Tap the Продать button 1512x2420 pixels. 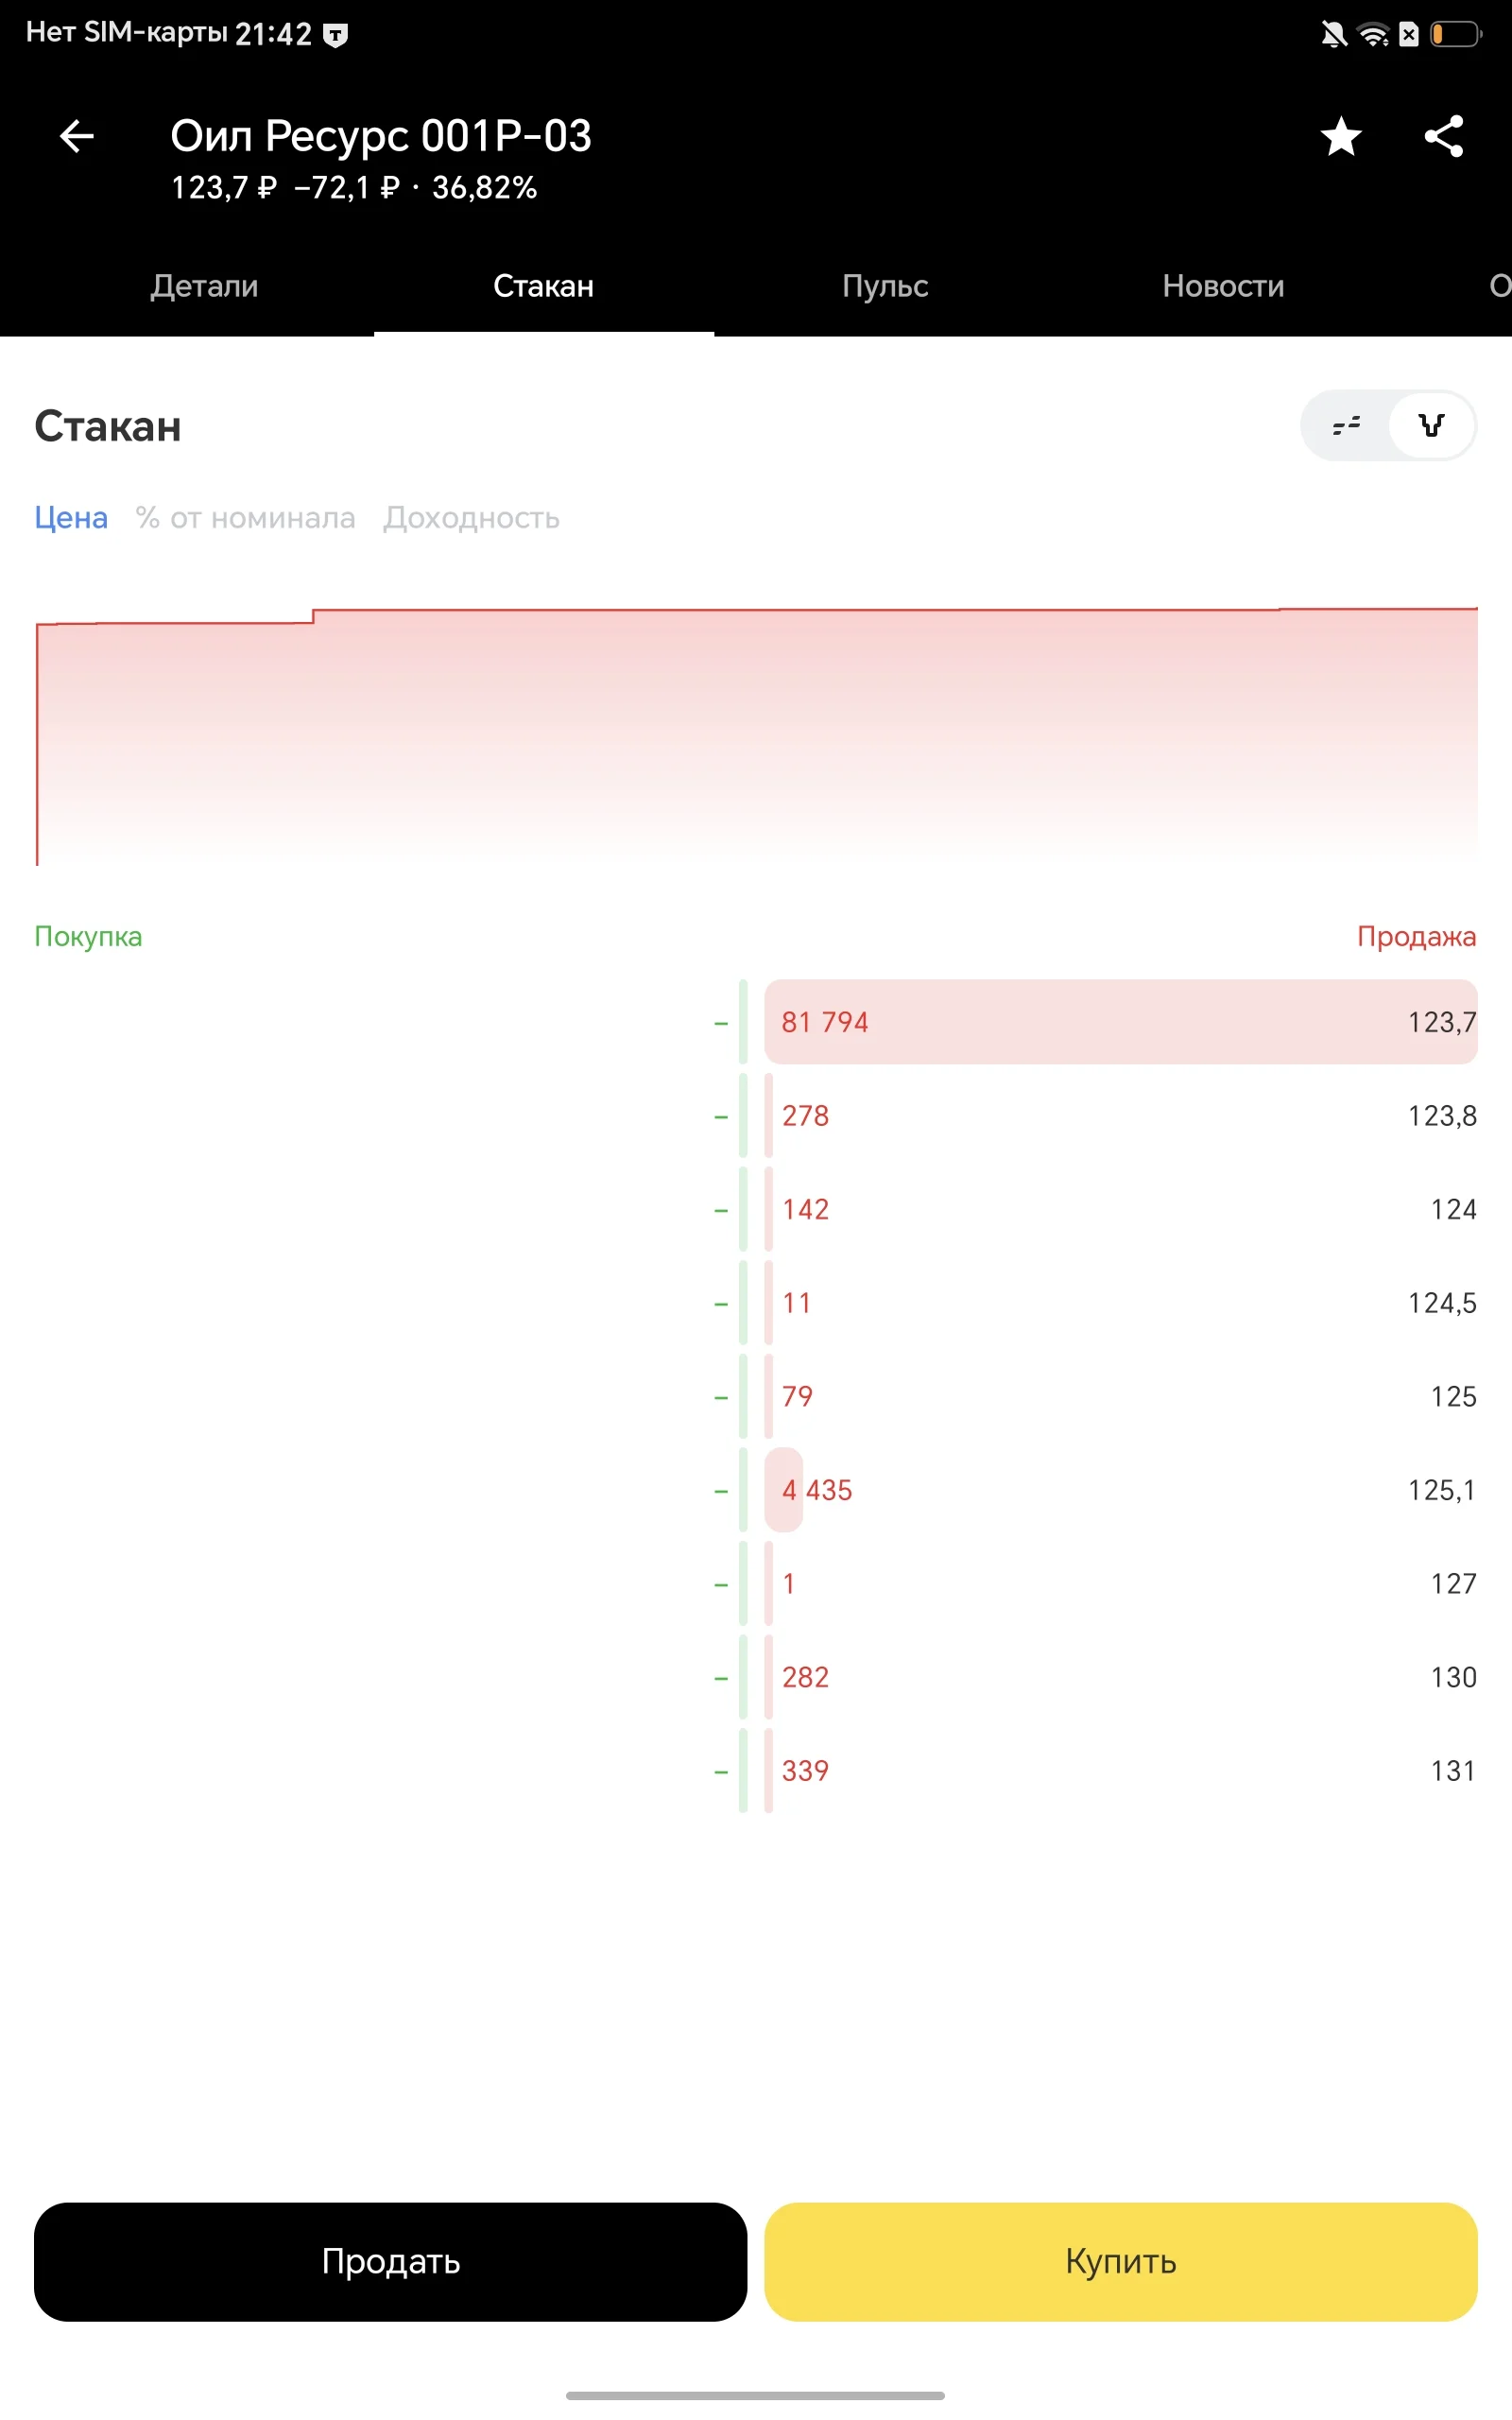point(390,2261)
